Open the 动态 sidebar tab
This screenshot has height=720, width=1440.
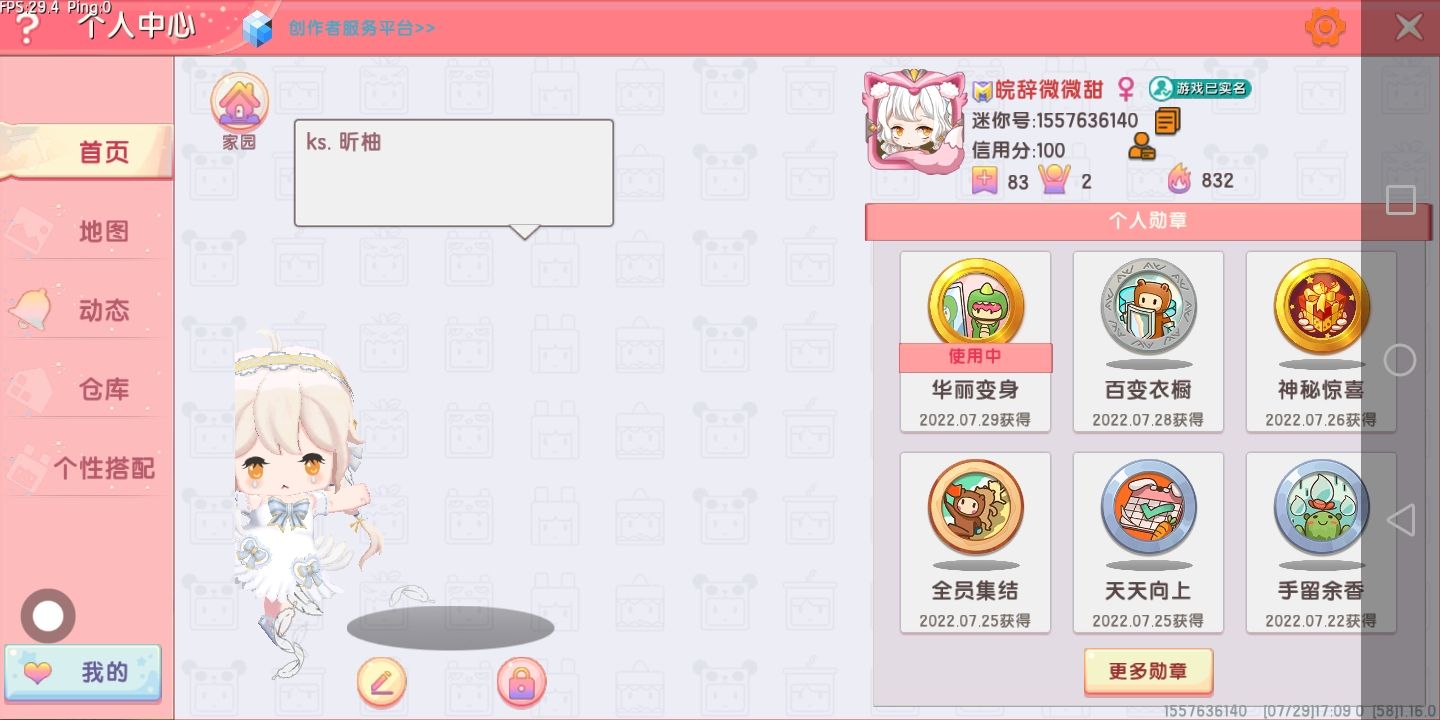pyautogui.click(x=86, y=310)
